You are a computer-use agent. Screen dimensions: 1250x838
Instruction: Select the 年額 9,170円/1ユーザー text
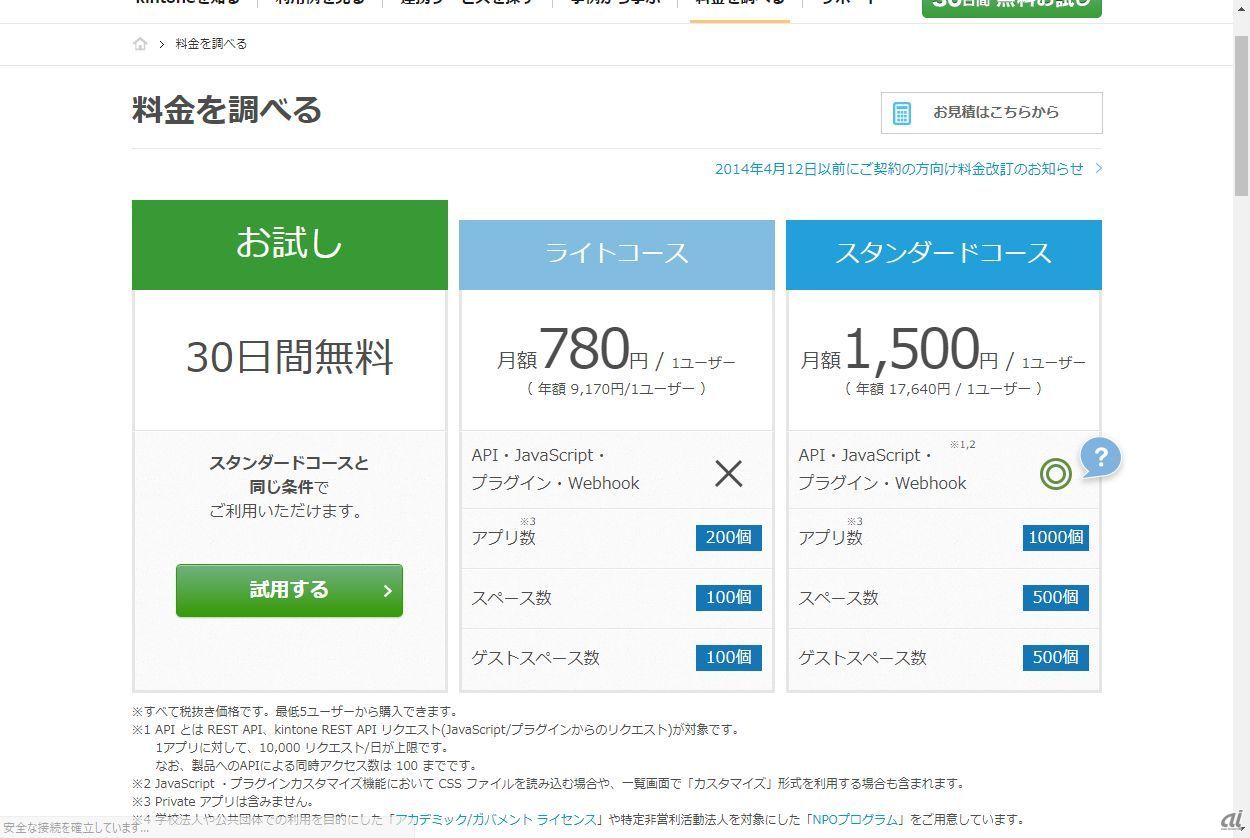[617, 389]
